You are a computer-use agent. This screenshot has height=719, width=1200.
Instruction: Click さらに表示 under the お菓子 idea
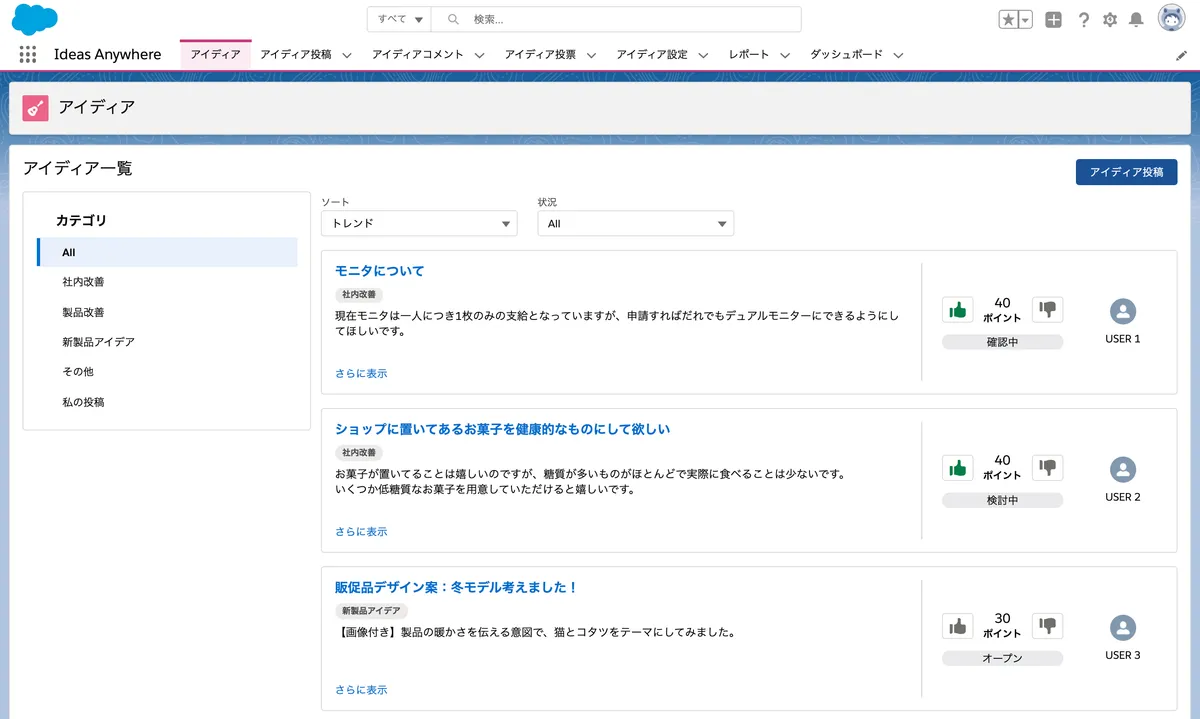click(361, 531)
